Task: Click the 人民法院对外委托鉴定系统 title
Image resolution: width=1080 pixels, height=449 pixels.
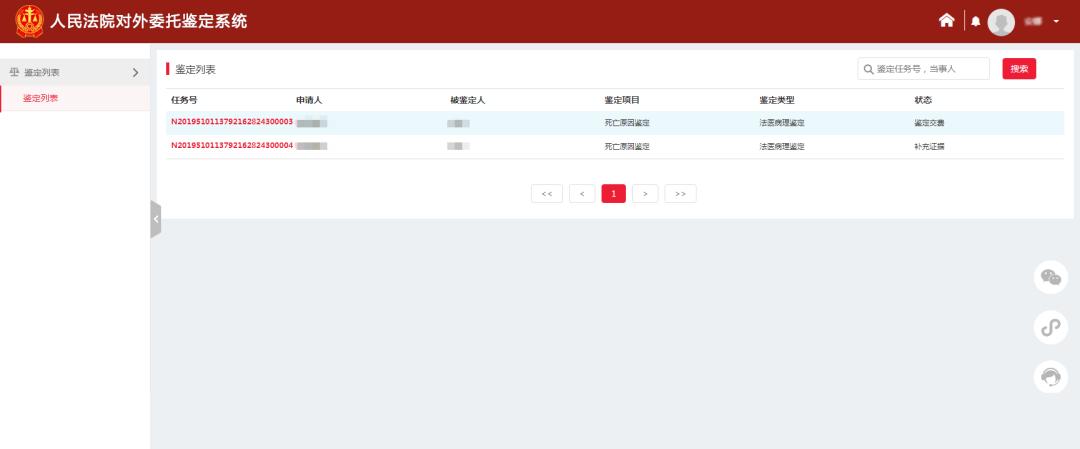Action: point(148,21)
